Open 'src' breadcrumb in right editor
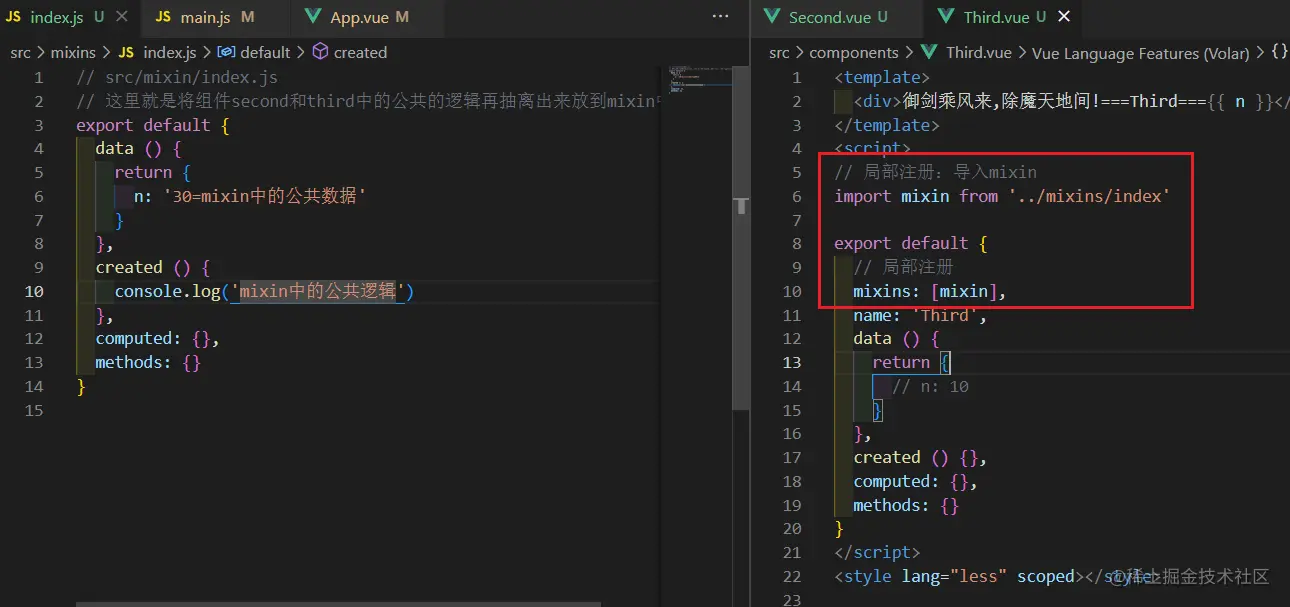 [x=779, y=53]
